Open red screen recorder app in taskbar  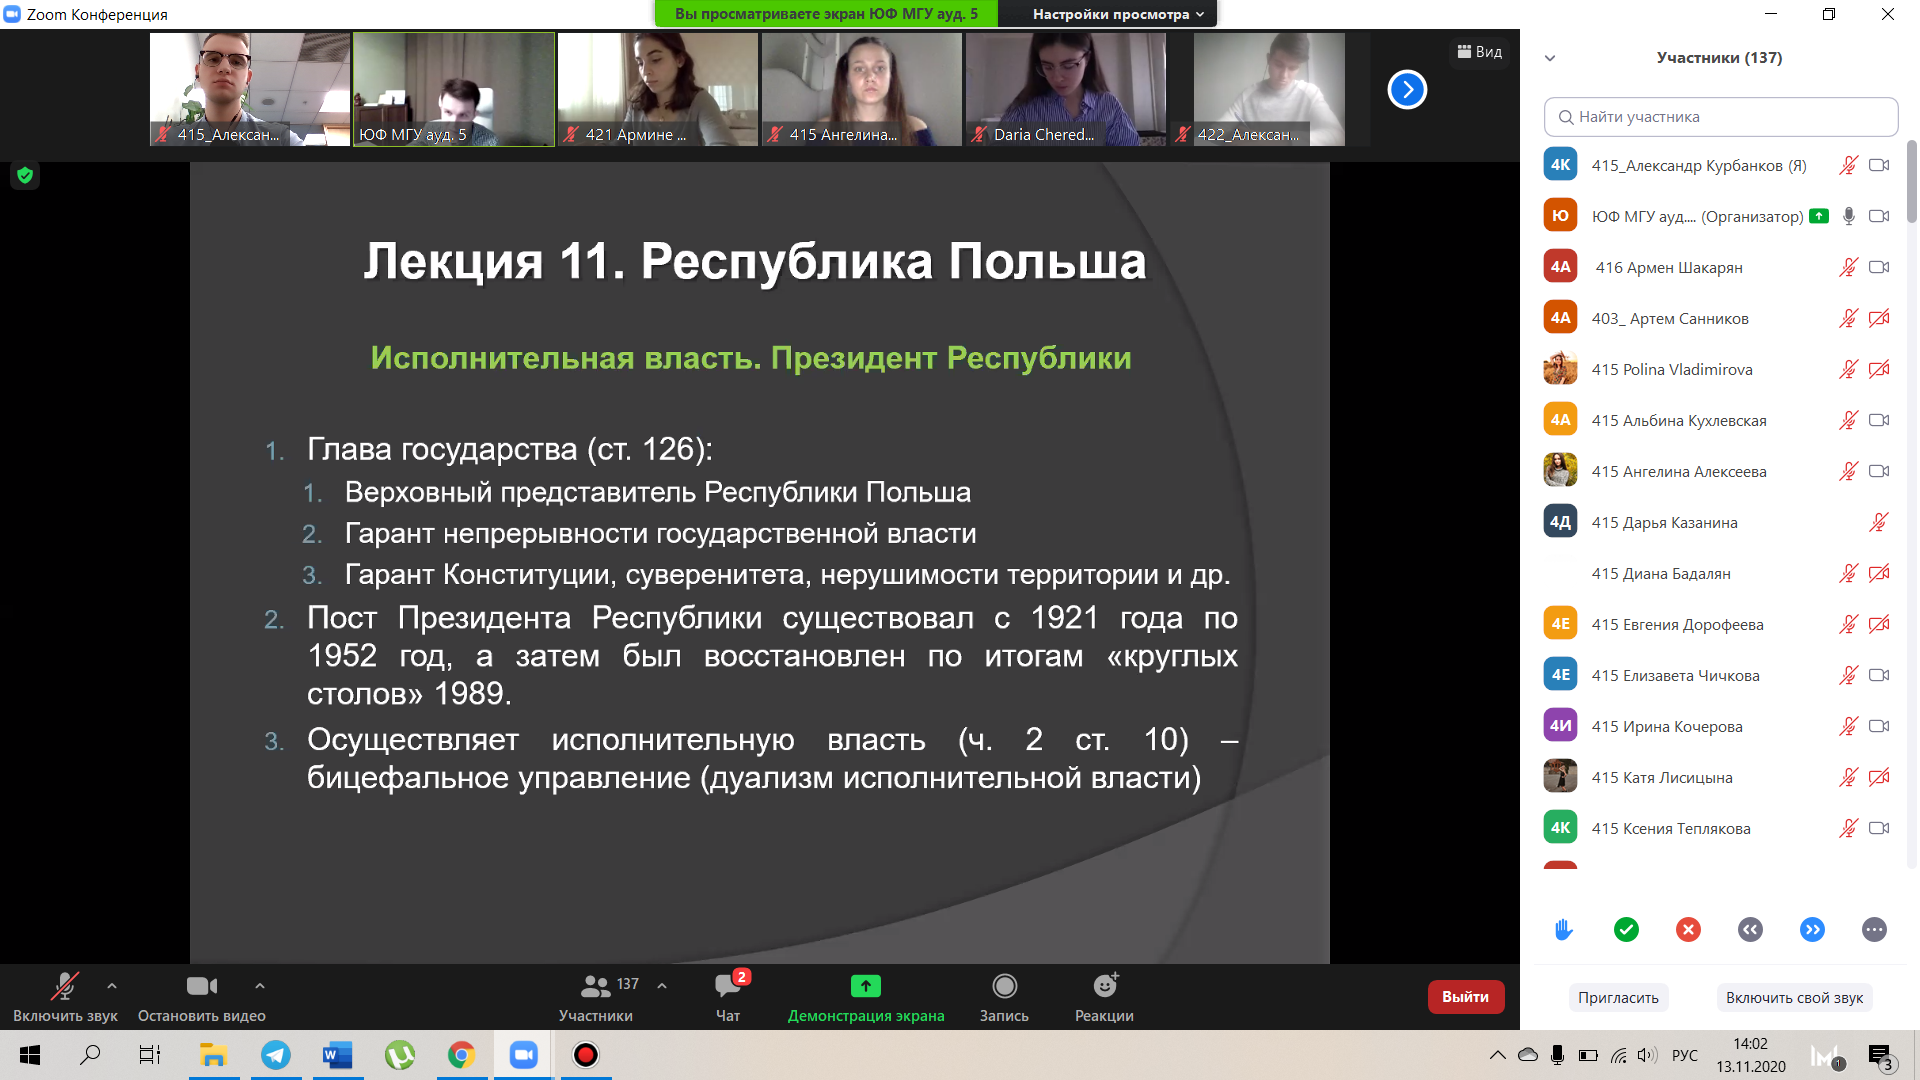coord(586,1055)
